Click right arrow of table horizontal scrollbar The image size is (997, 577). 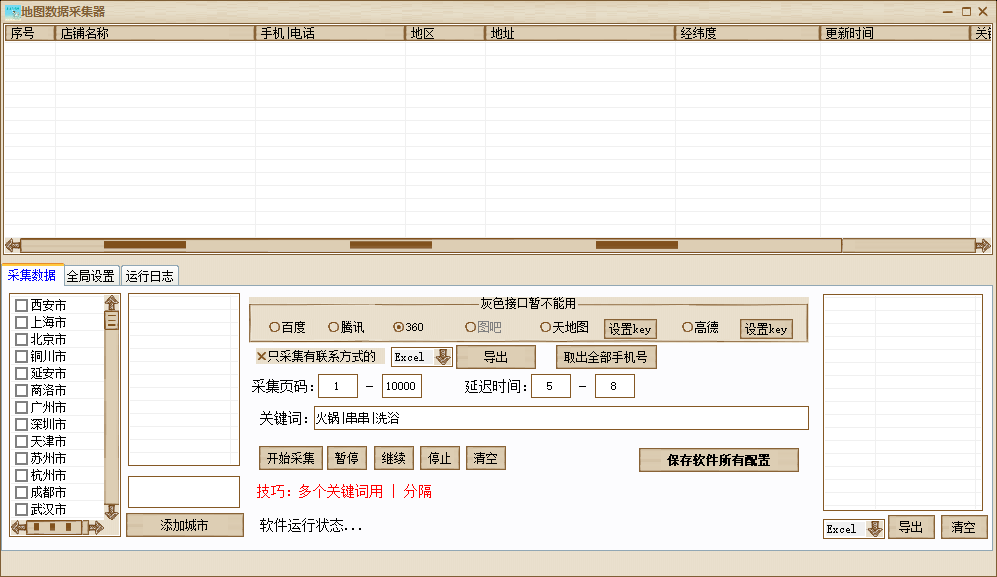pos(983,245)
